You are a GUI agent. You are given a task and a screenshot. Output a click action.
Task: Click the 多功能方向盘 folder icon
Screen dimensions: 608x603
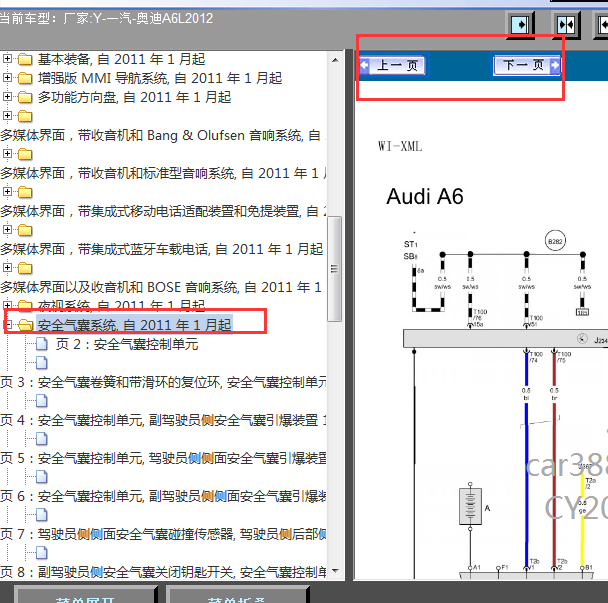tap(25, 97)
